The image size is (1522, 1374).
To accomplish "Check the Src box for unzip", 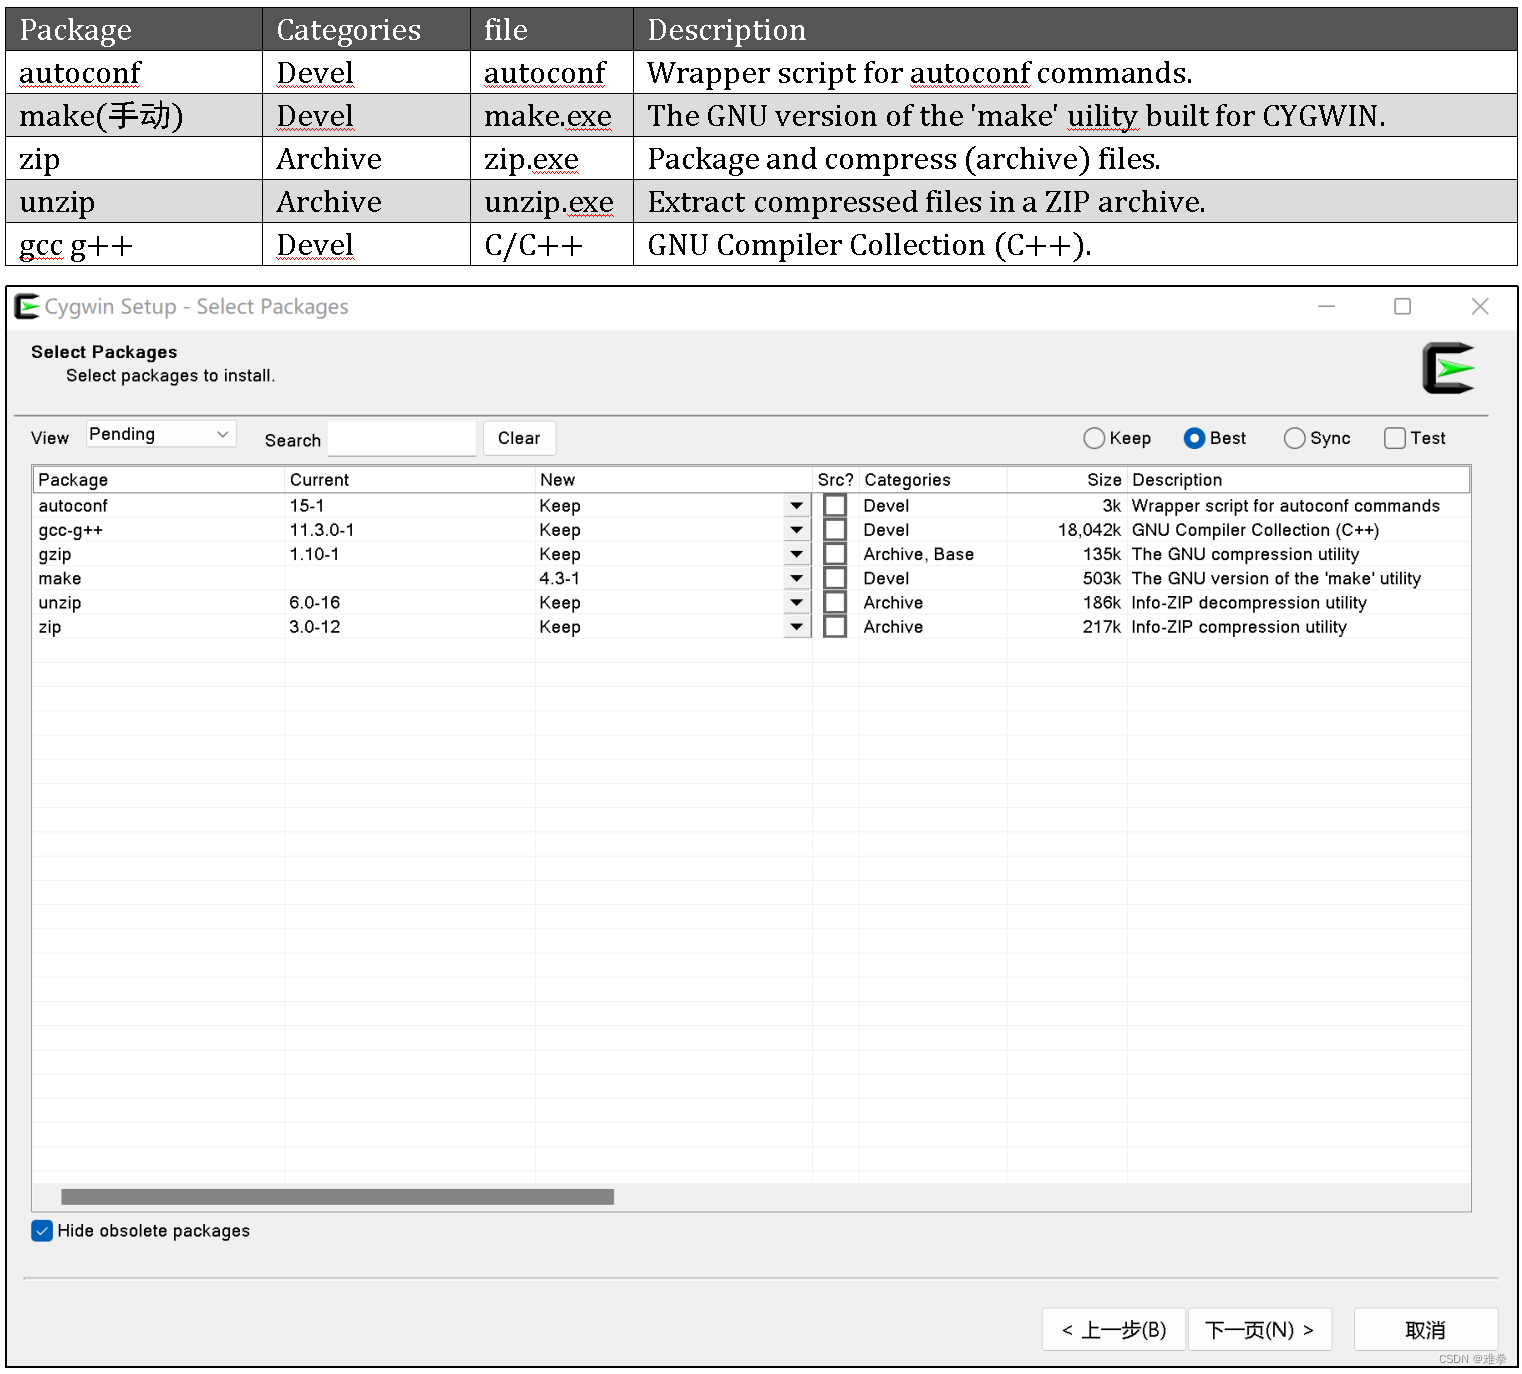I will [835, 603].
